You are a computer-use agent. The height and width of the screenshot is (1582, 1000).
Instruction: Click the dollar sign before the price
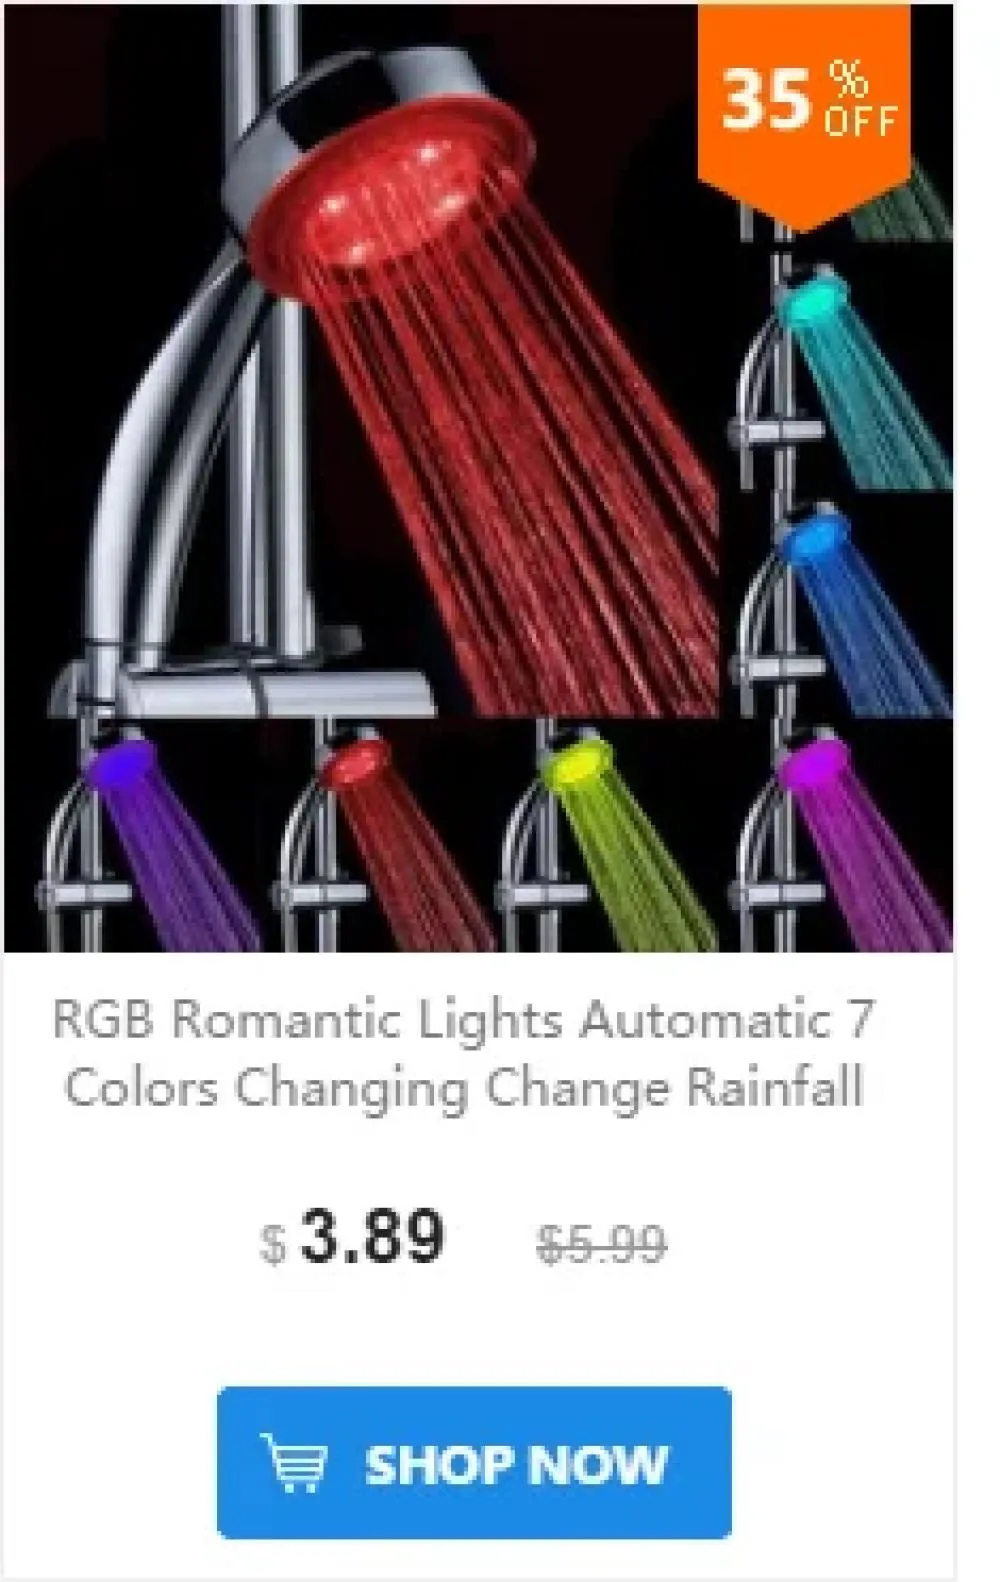(x=274, y=1246)
